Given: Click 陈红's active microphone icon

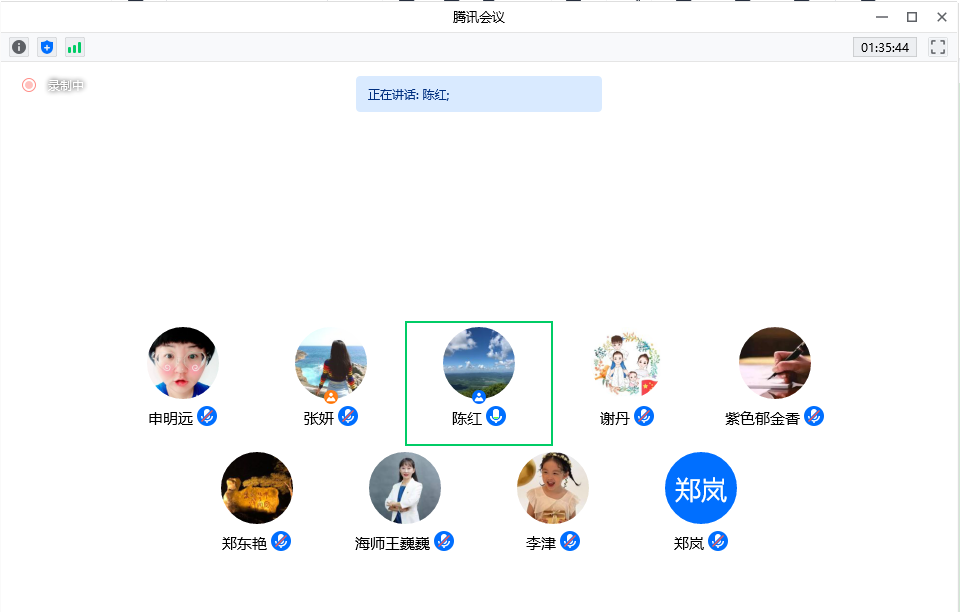Looking at the screenshot, I should pyautogui.click(x=496, y=416).
